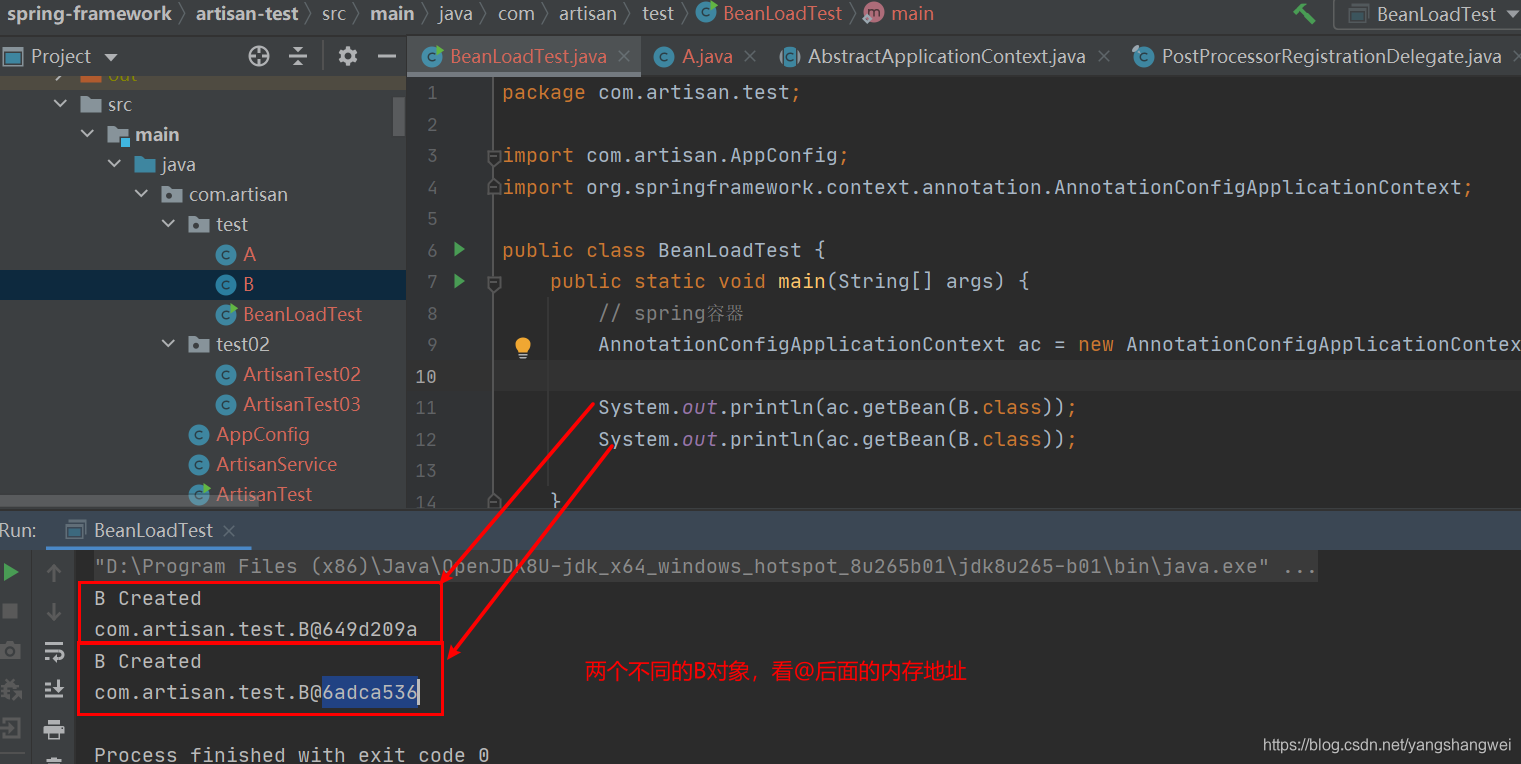Click the java.exe command line in console
Screen dimensions: 1521x764
[x=706, y=566]
